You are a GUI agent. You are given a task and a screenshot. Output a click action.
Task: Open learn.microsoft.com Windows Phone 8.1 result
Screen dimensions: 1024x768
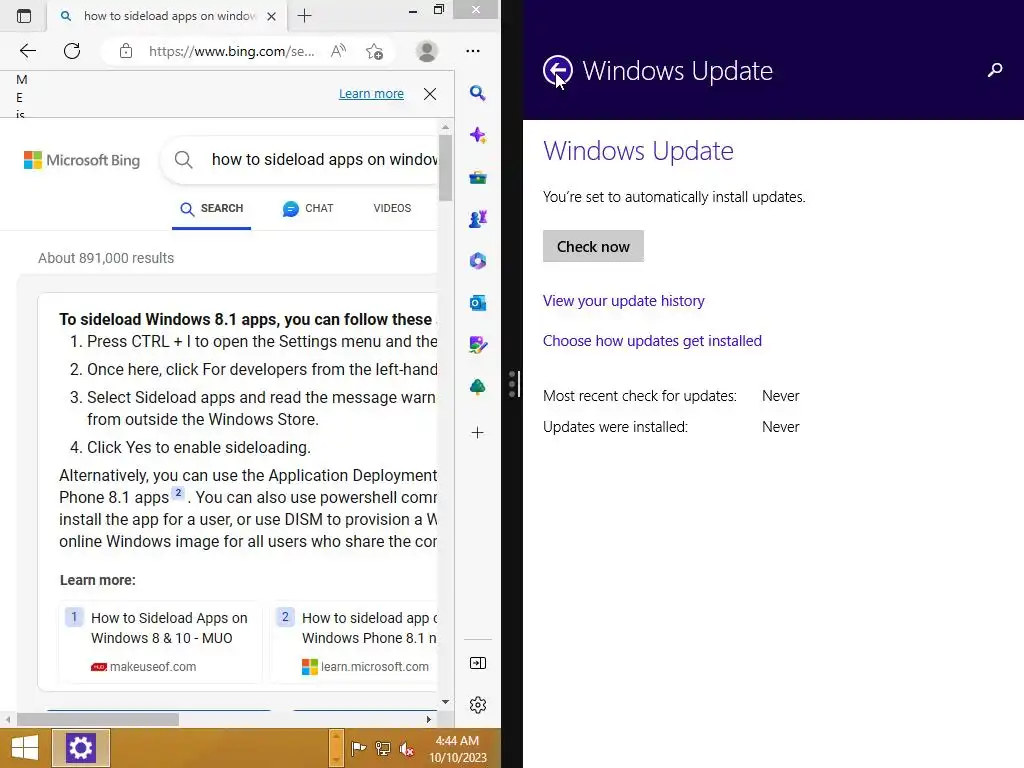point(354,641)
